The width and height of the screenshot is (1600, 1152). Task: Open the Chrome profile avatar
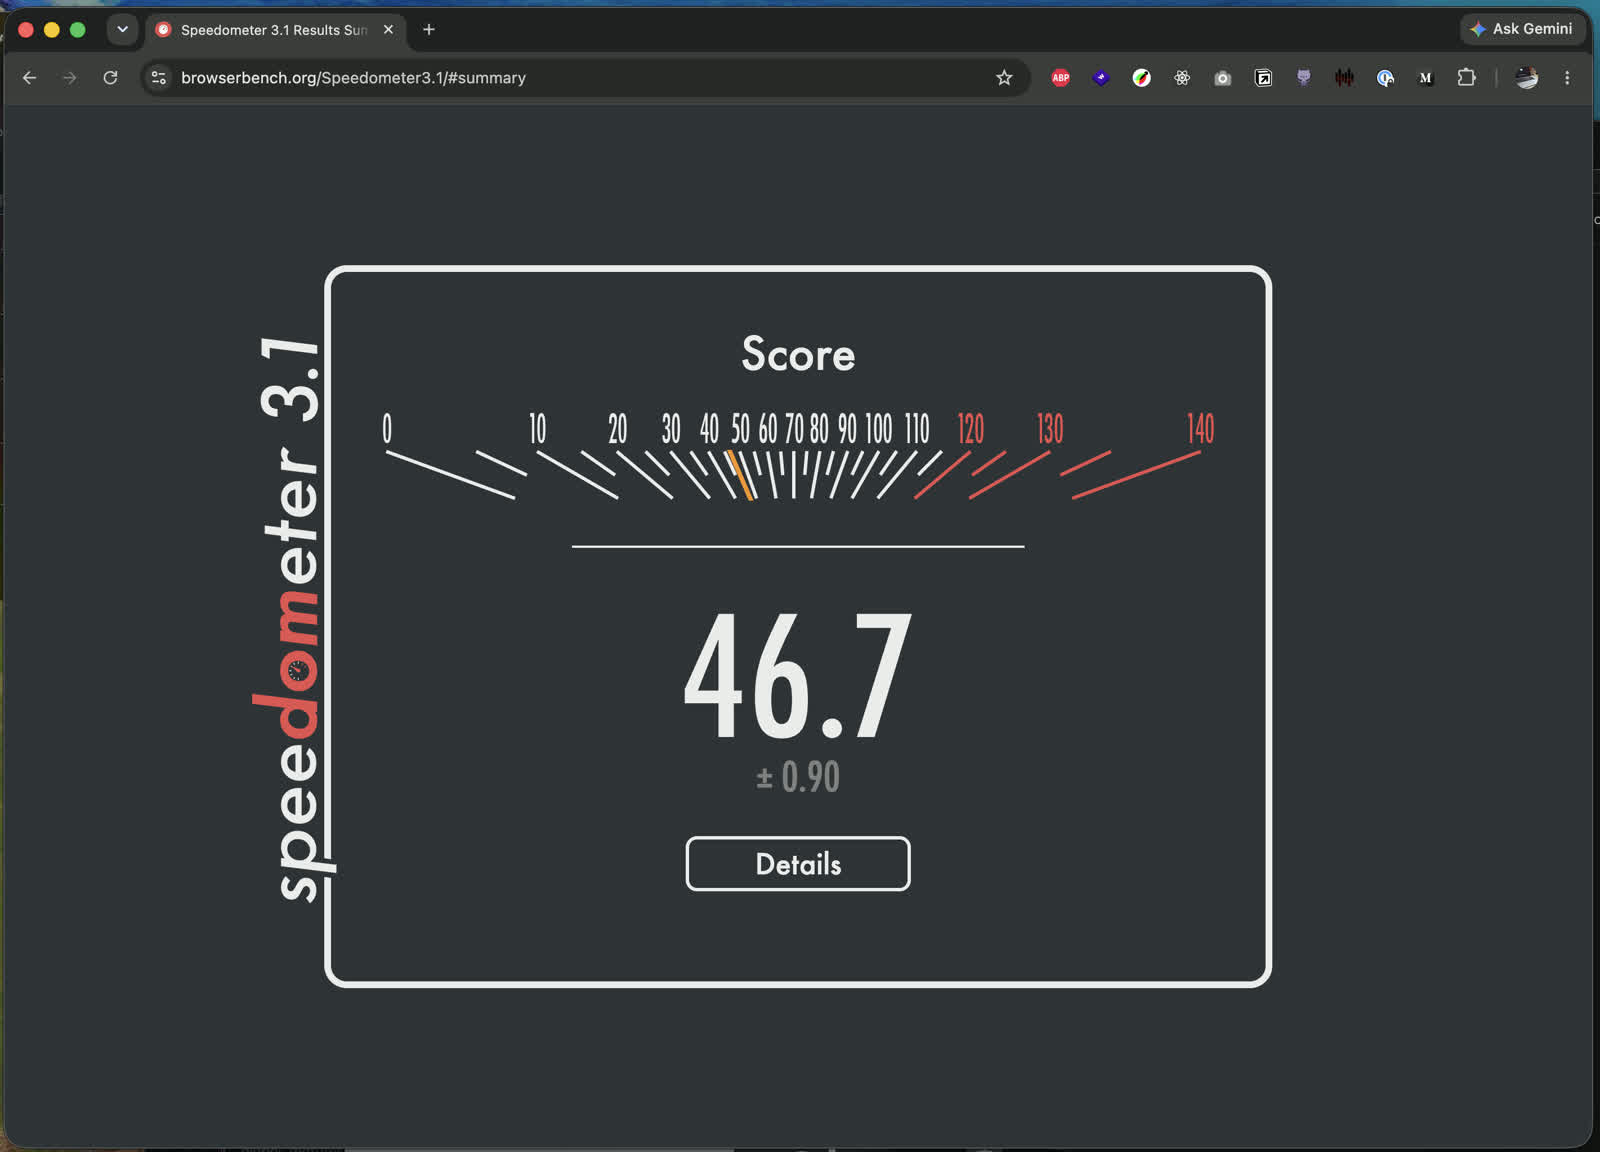(x=1526, y=78)
